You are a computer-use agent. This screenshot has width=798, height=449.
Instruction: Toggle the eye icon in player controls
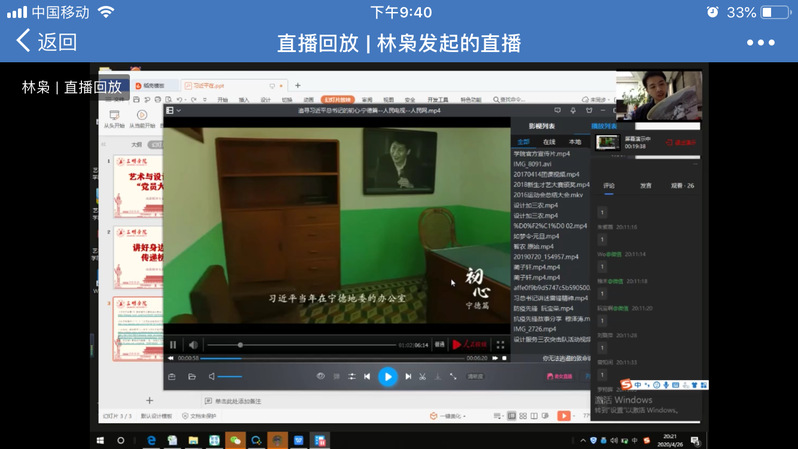point(321,376)
